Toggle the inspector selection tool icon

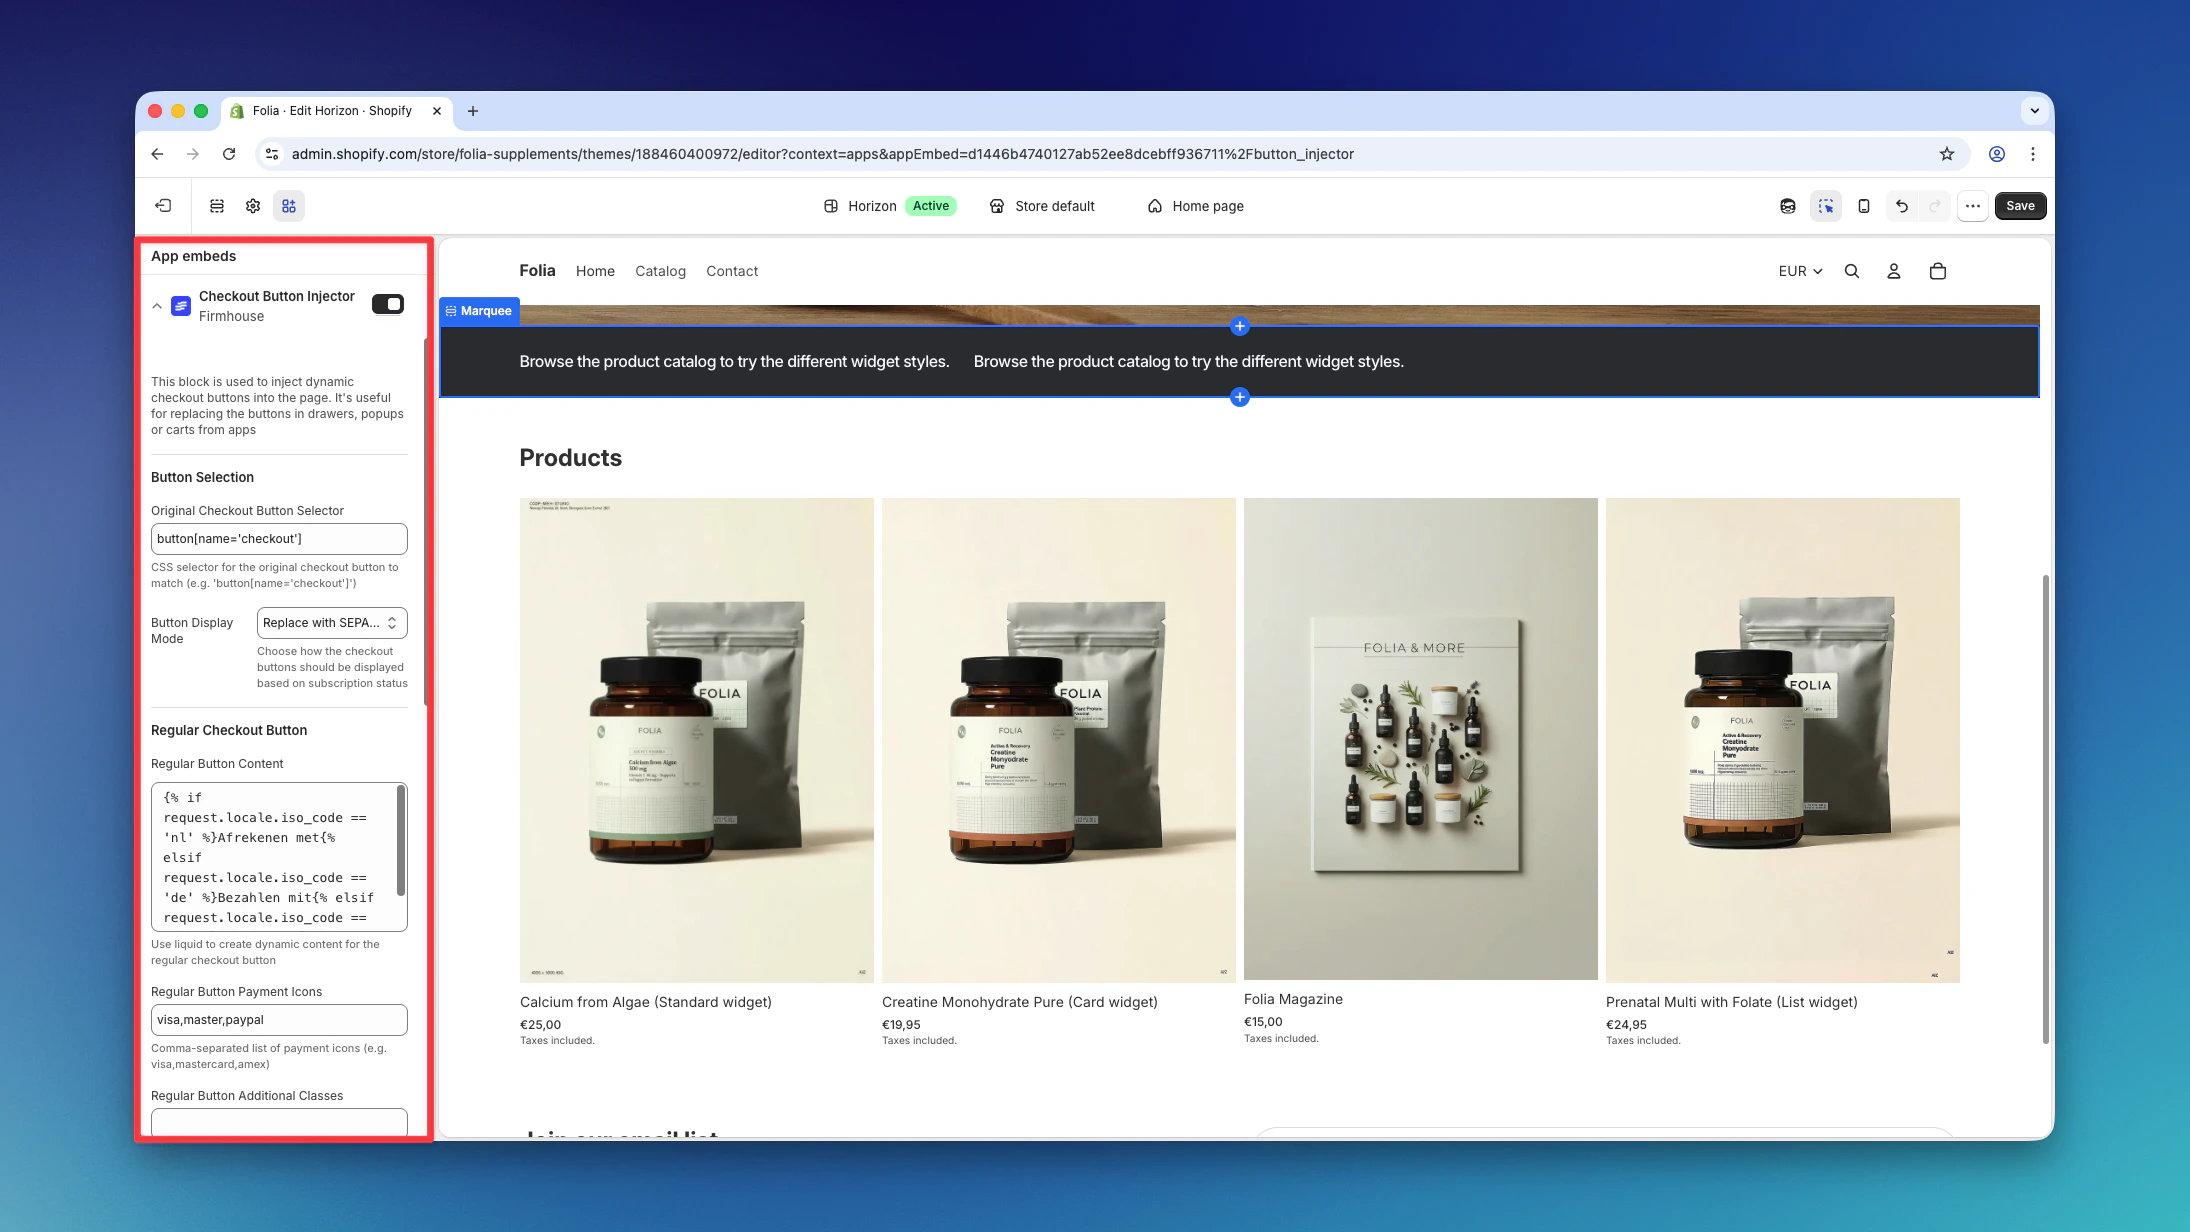tap(1826, 206)
